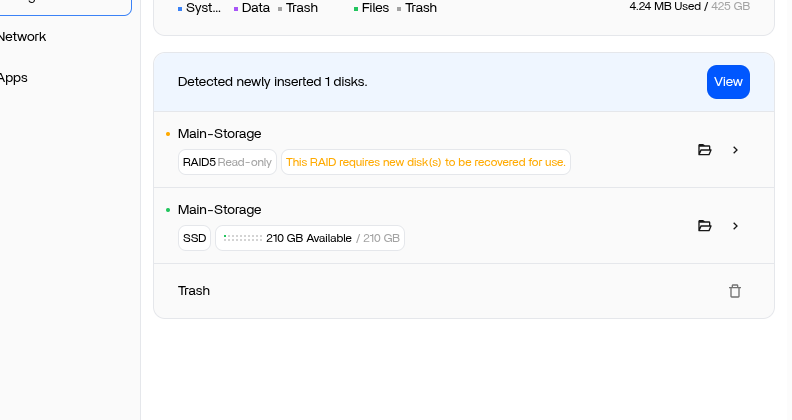Click the 210 GB Available usage bar
The image size is (792, 420).
[310, 238]
